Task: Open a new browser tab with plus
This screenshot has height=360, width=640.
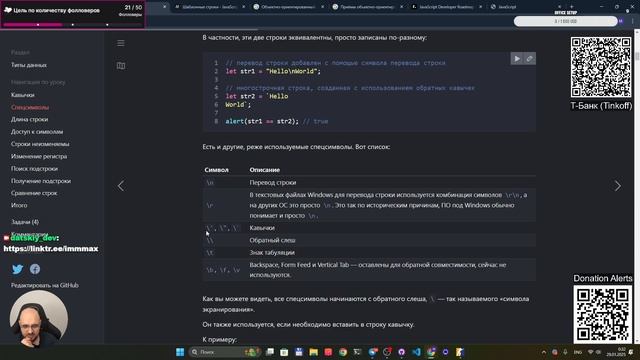Action: point(571,7)
